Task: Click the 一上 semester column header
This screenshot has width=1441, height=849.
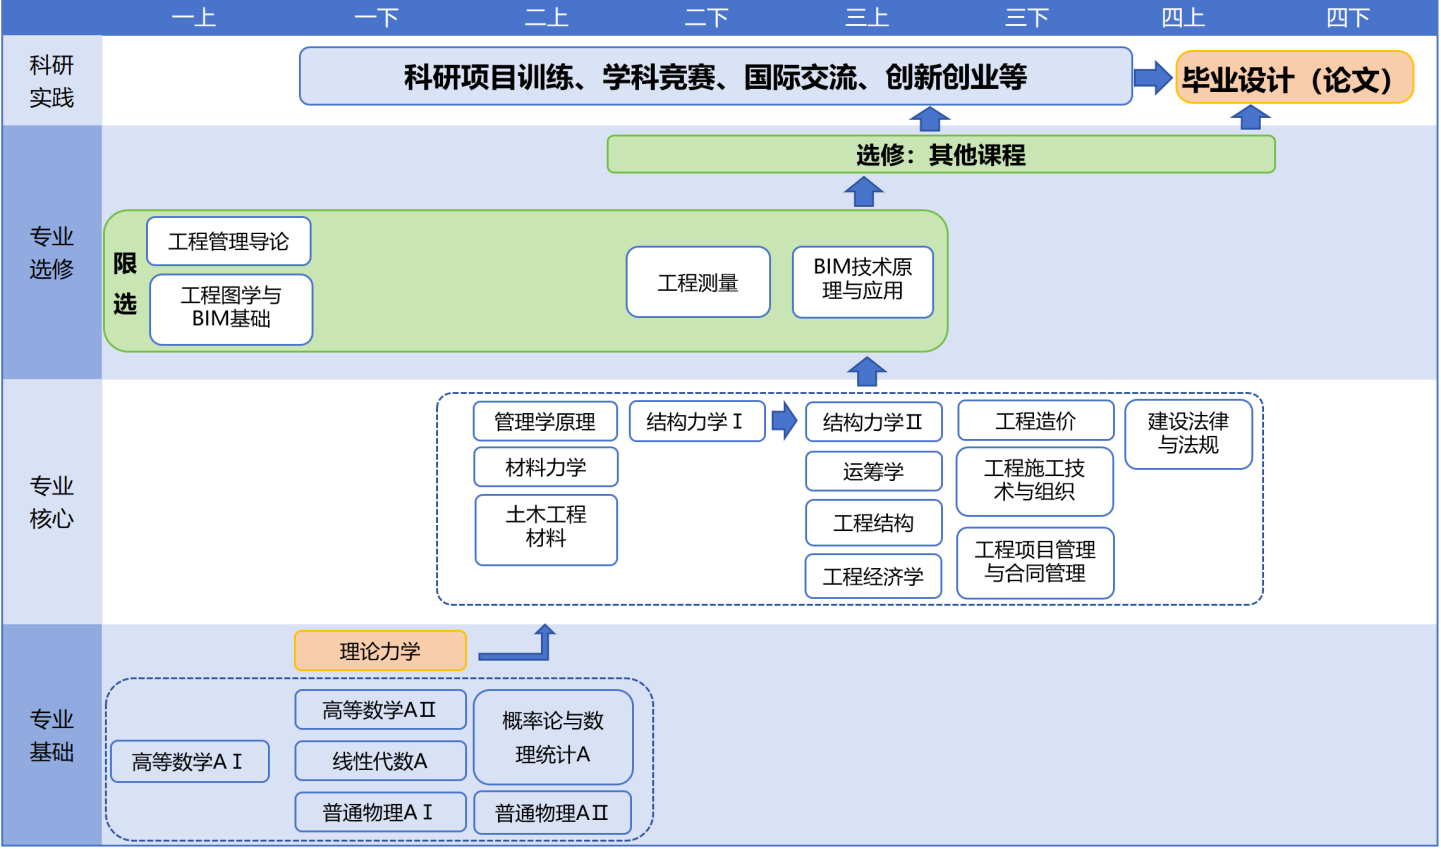Action: tap(194, 17)
